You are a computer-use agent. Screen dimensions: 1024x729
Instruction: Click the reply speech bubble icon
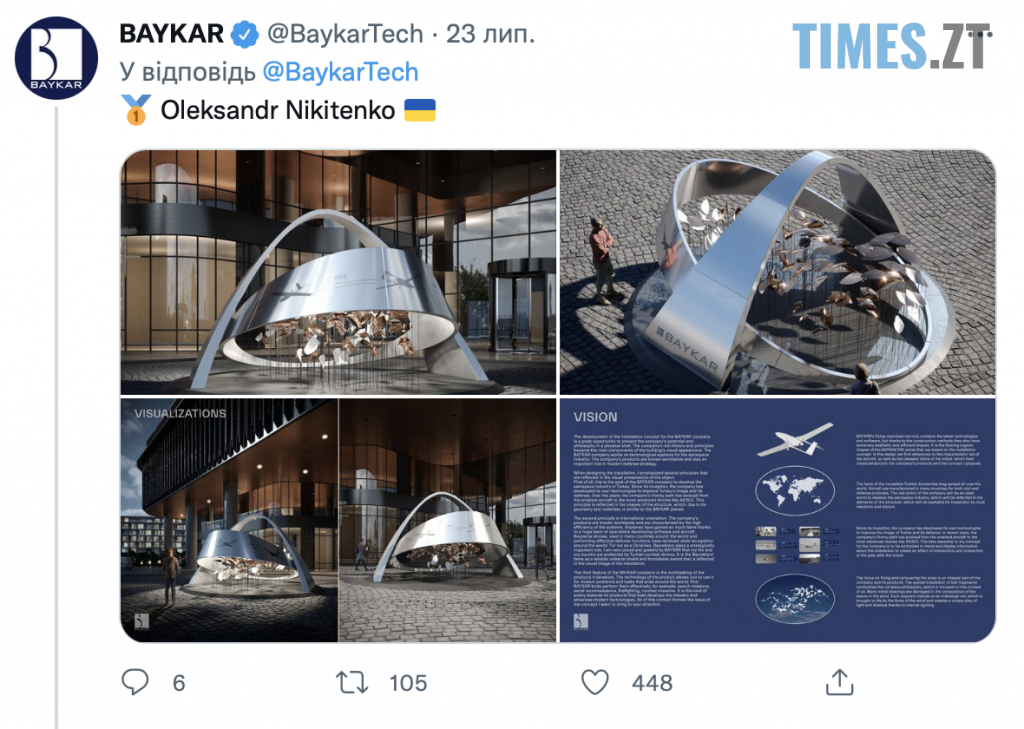pos(135,682)
